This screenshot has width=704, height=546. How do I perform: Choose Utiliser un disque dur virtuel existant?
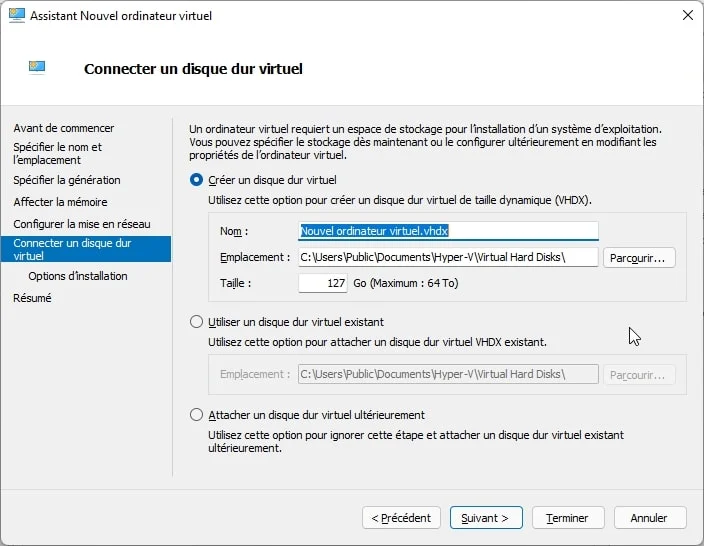[x=196, y=322]
